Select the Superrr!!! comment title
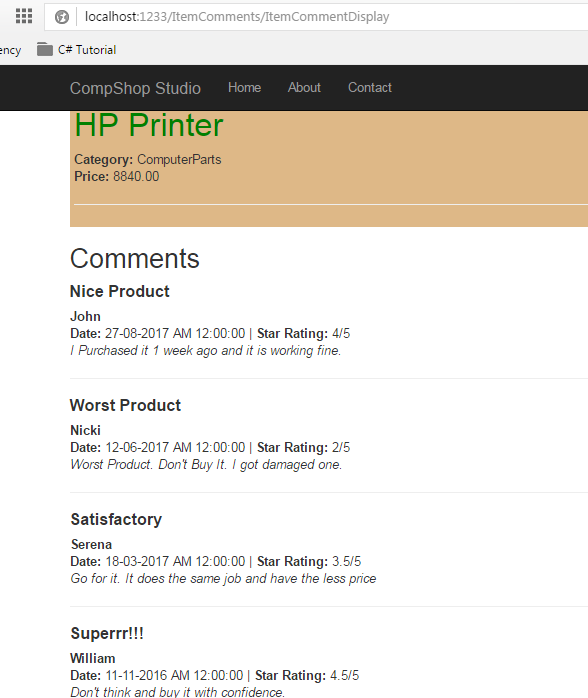The height and width of the screenshot is (698, 588). (x=107, y=633)
